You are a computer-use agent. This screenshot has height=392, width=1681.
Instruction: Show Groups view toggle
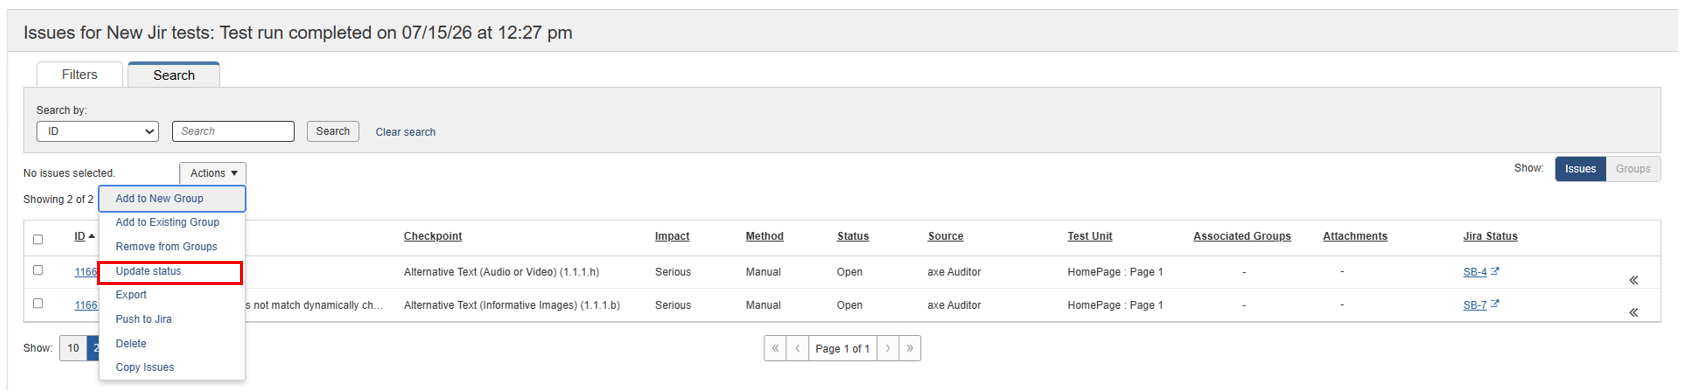click(1633, 169)
